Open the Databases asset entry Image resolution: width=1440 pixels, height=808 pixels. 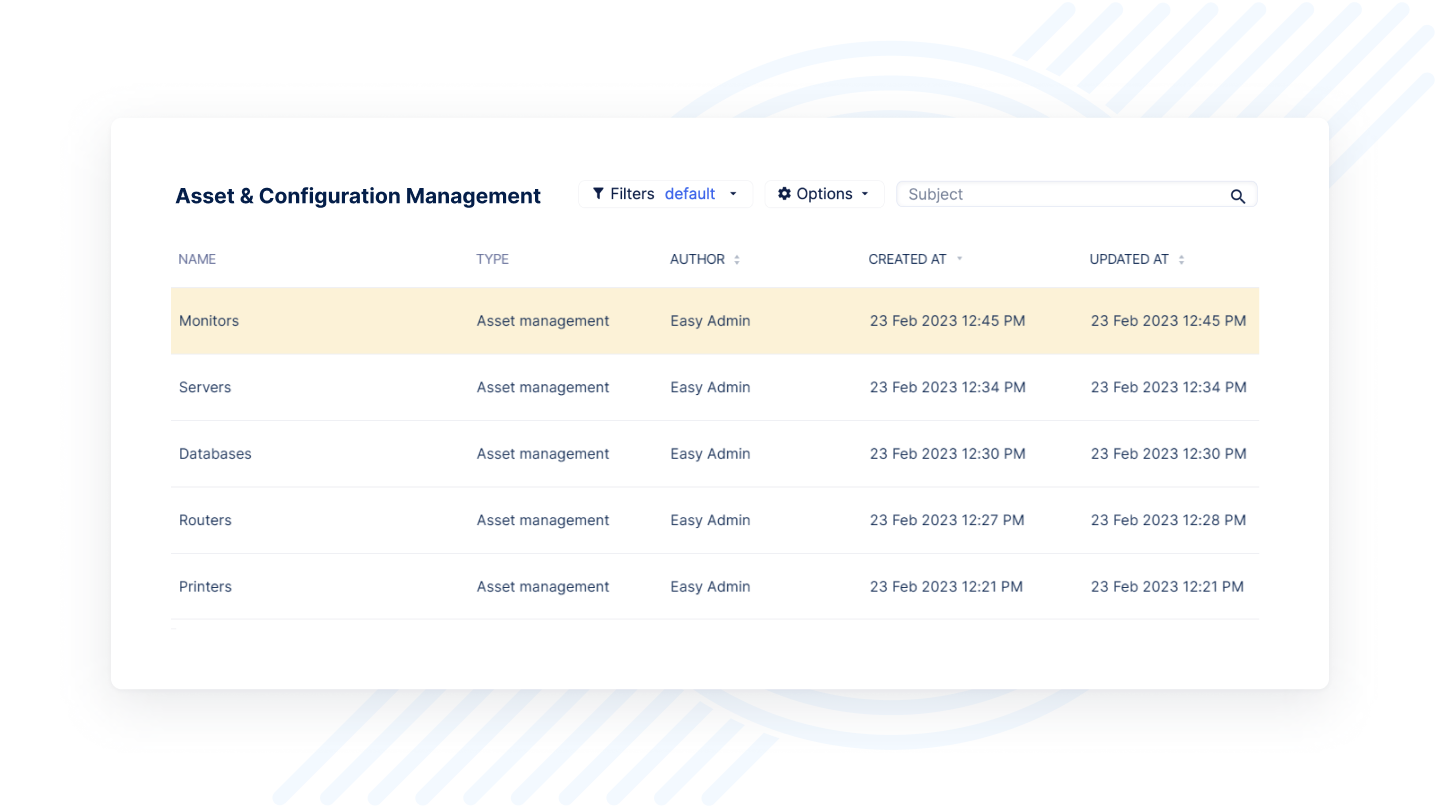coord(215,454)
